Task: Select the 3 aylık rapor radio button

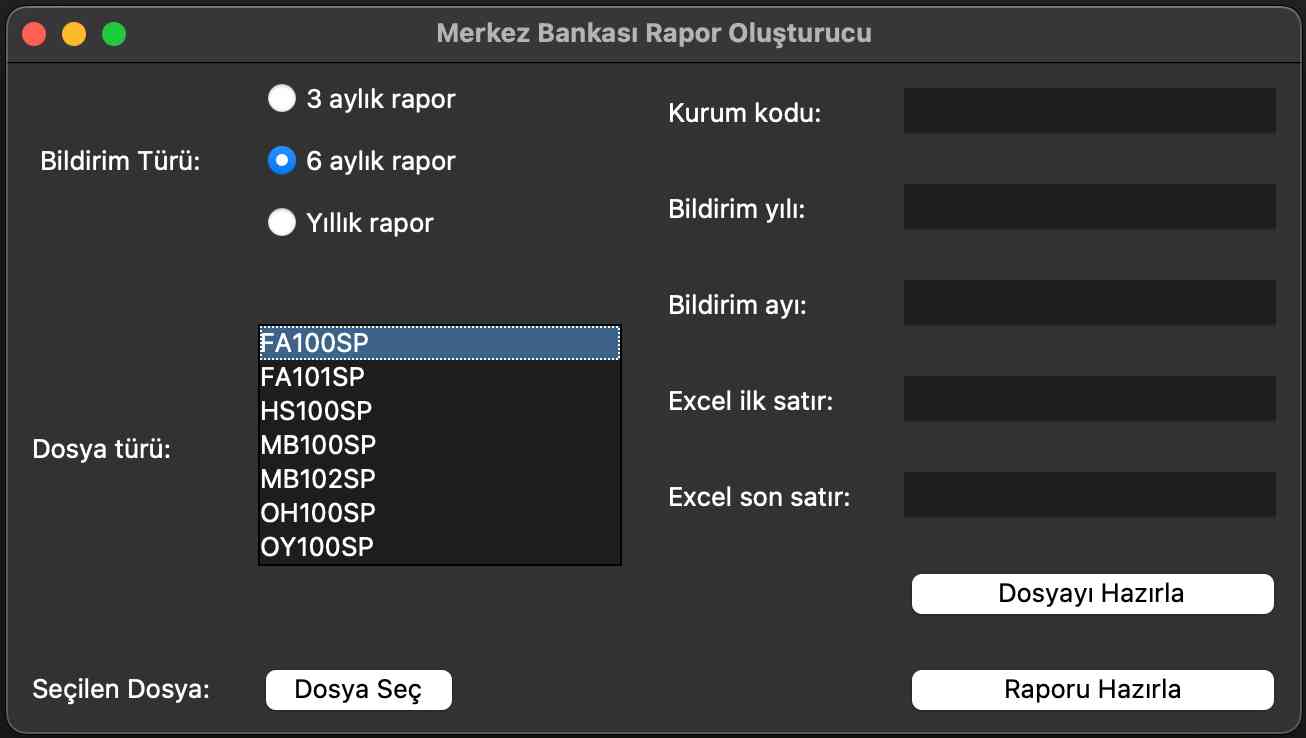Action: (x=282, y=99)
